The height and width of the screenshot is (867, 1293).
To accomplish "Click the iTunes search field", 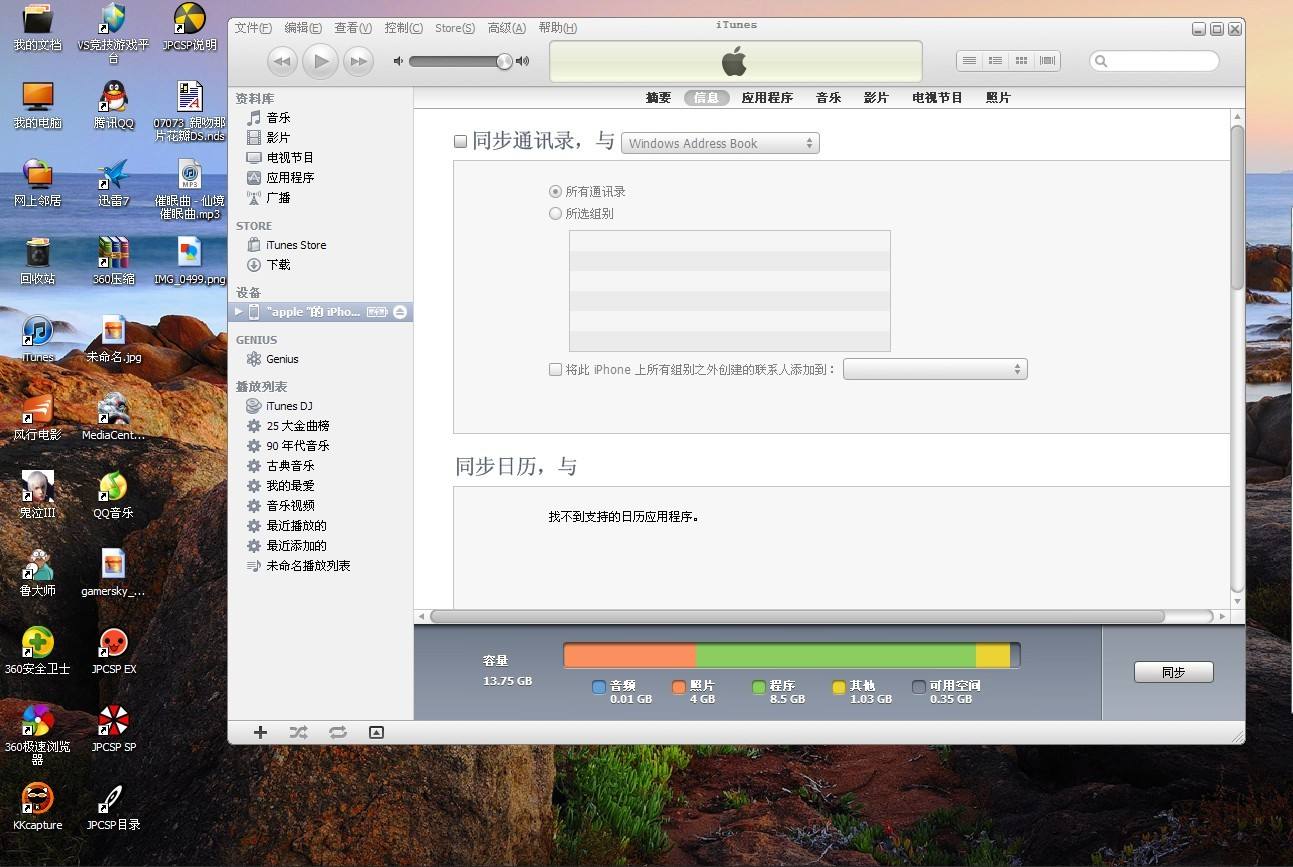I will tap(1154, 61).
